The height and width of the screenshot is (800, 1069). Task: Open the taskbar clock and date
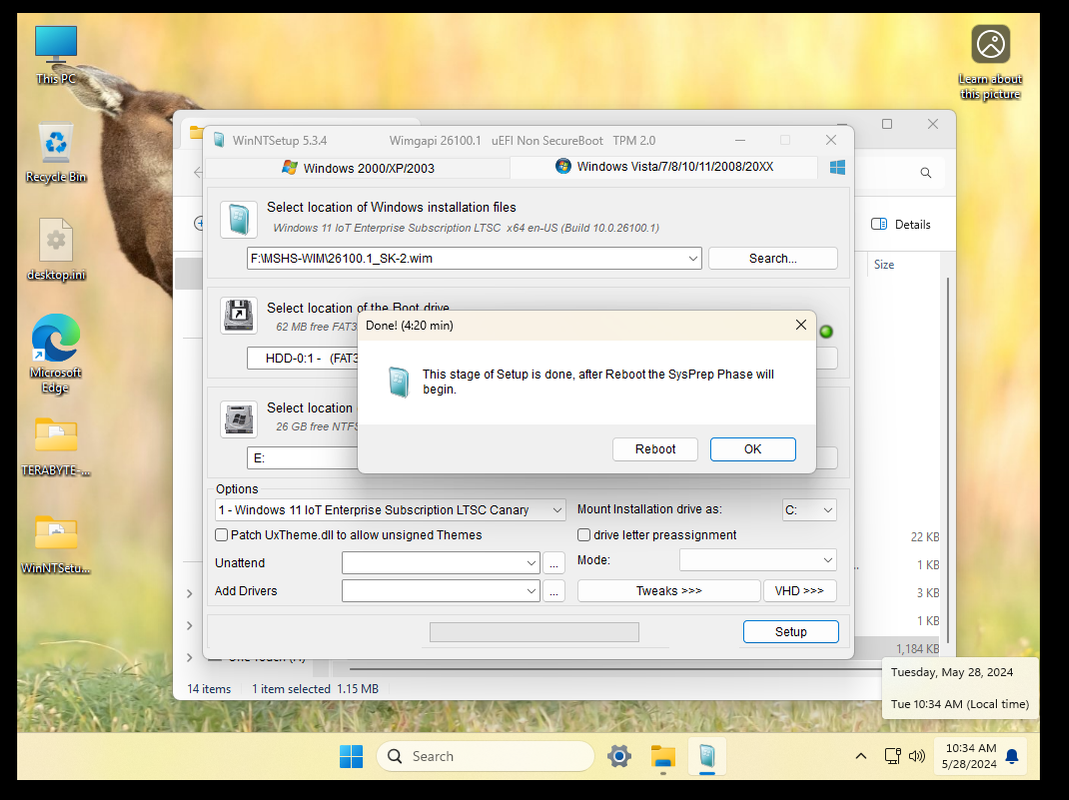(969, 756)
